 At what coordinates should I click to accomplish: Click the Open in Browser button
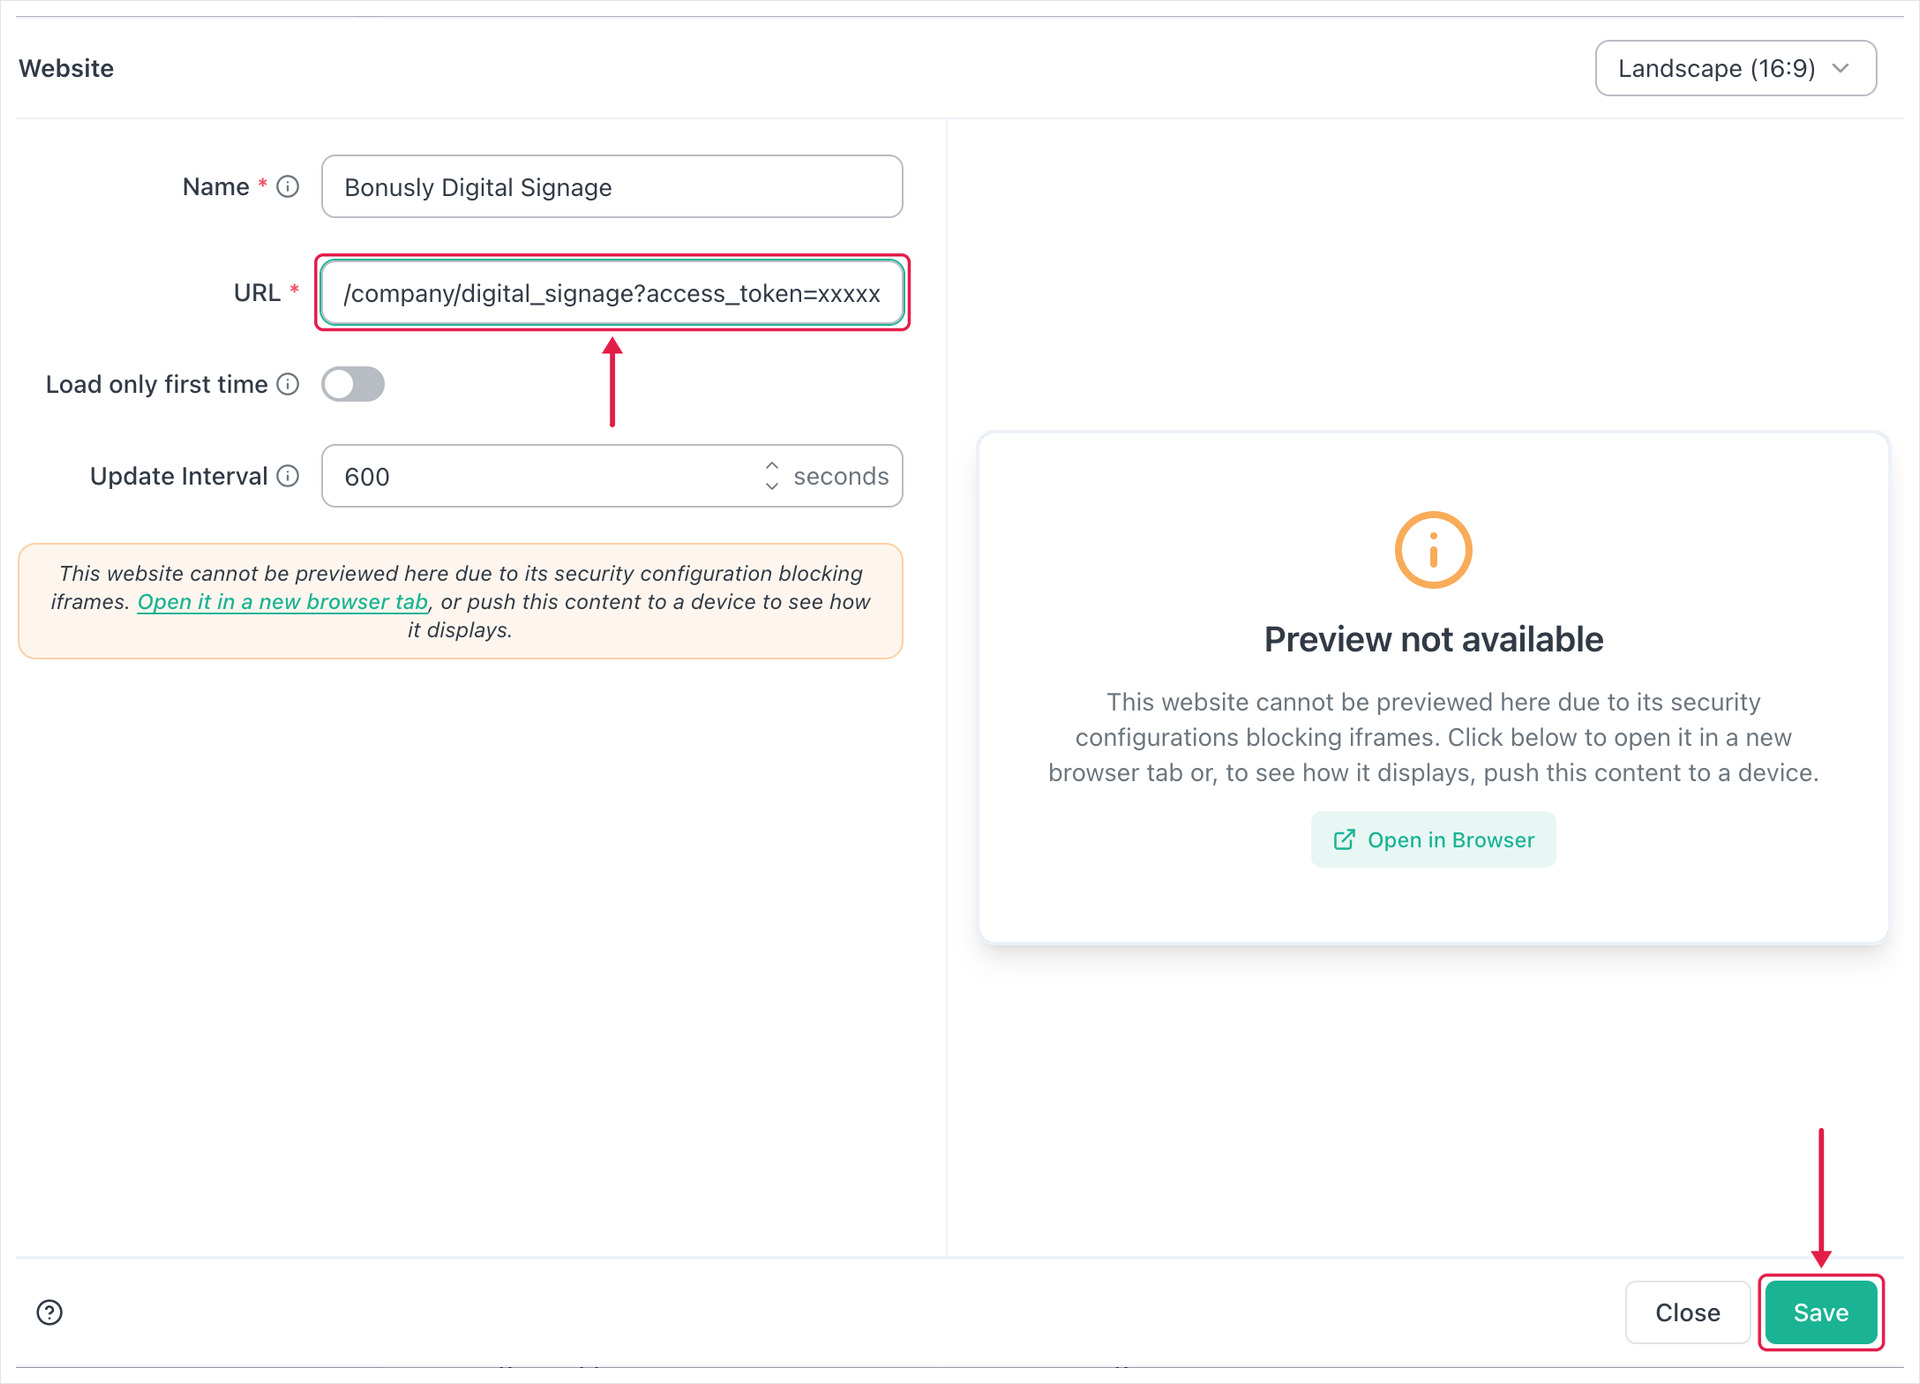pos(1433,839)
